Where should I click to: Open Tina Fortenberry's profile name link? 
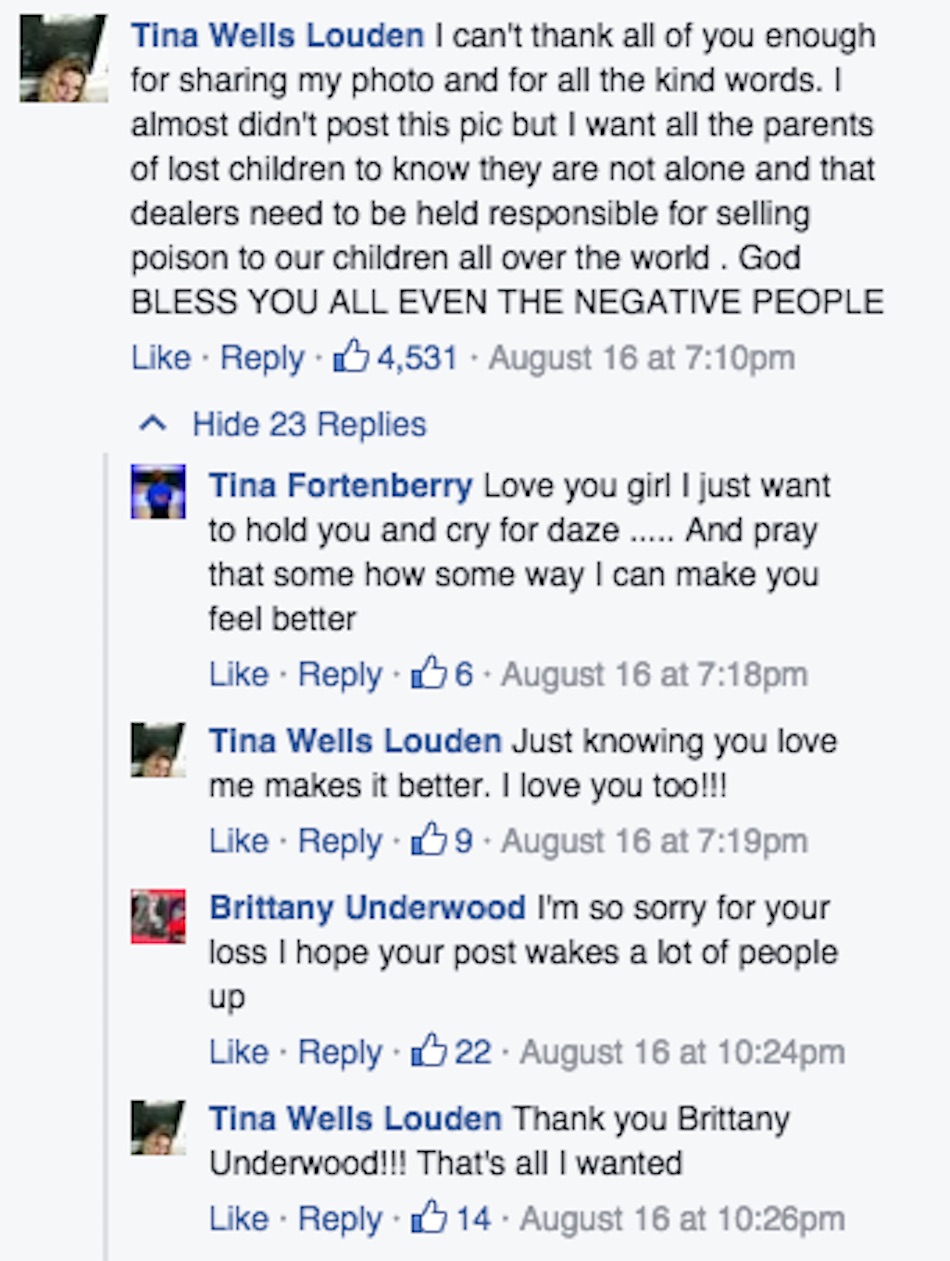340,486
